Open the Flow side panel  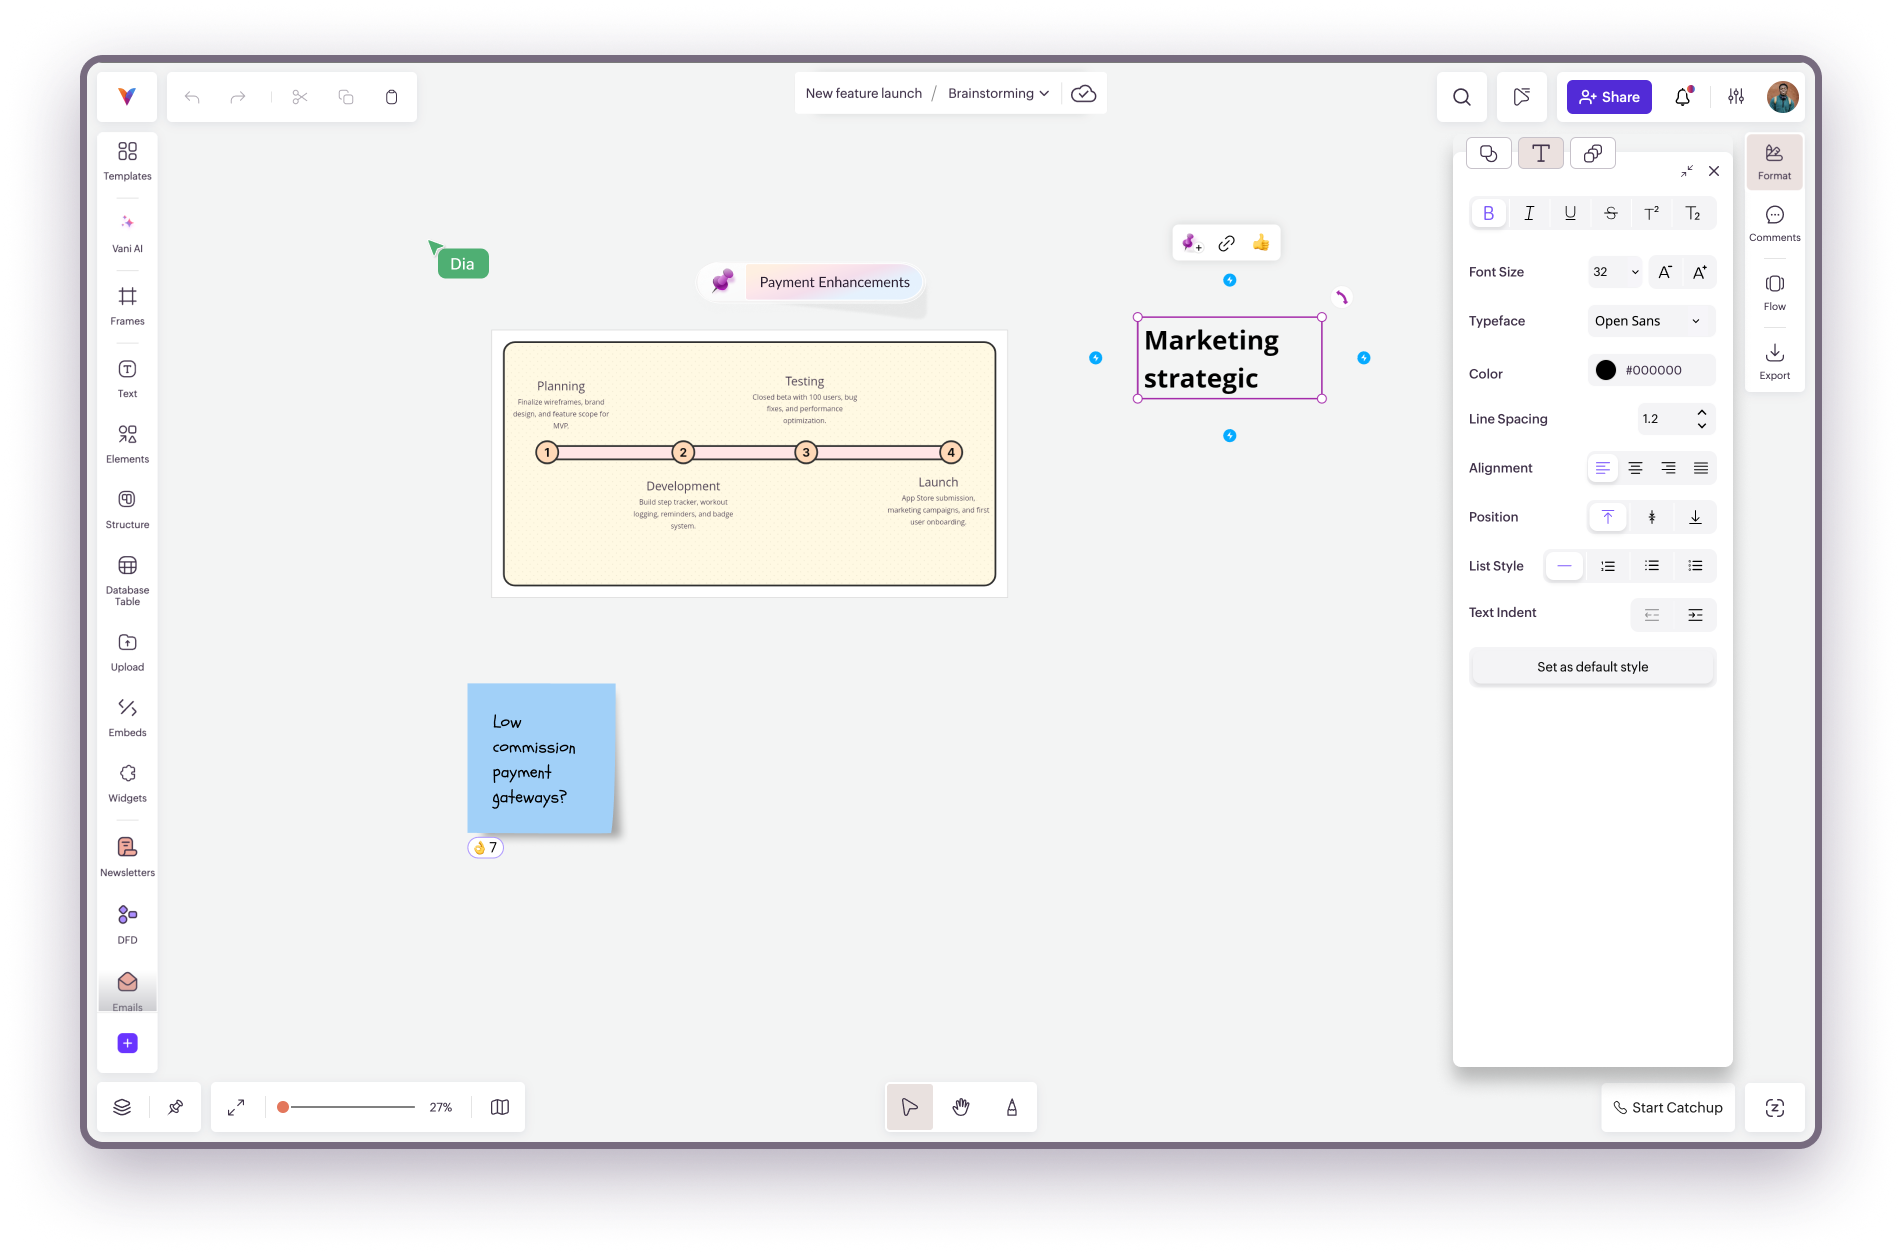pyautogui.click(x=1775, y=293)
